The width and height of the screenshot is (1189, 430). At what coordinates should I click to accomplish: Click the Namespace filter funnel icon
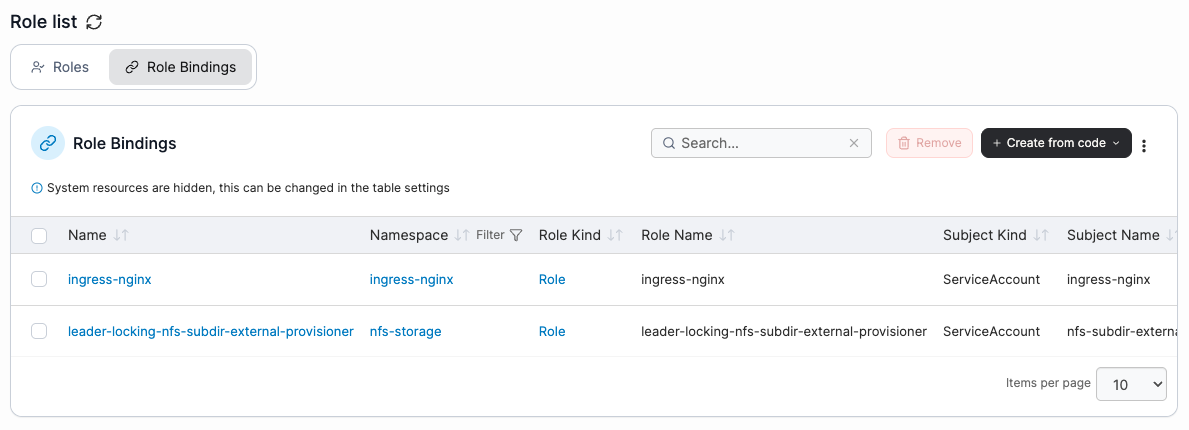[516, 235]
